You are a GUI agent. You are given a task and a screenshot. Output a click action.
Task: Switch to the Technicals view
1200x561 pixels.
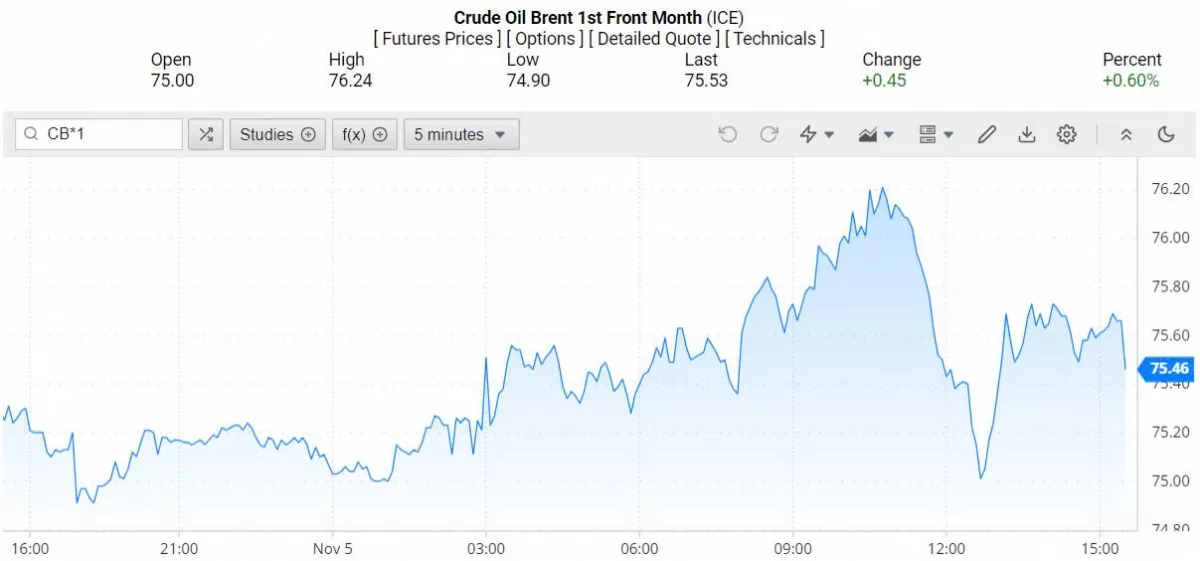click(774, 39)
